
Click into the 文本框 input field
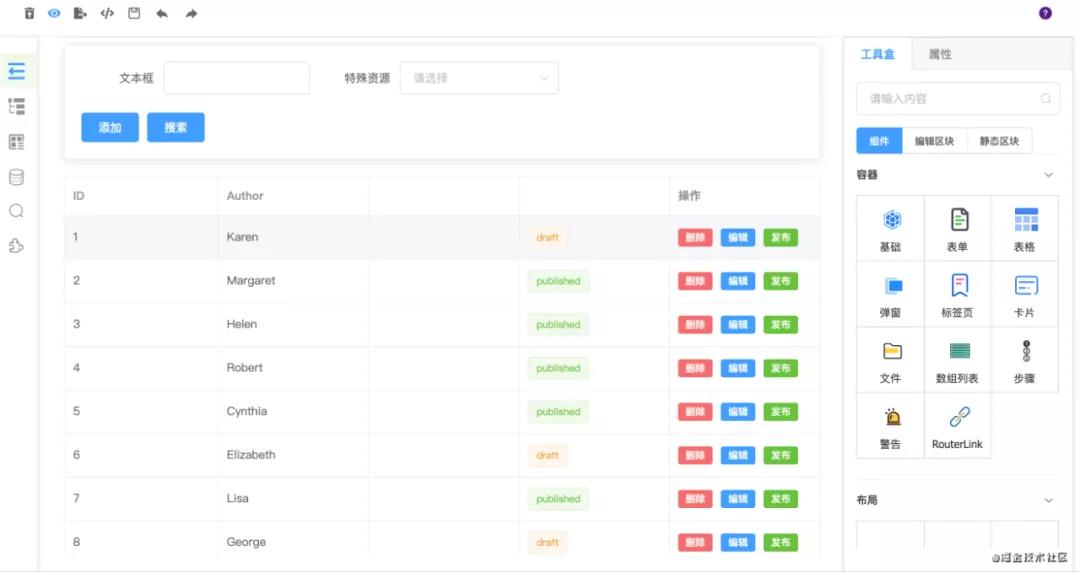pos(237,78)
